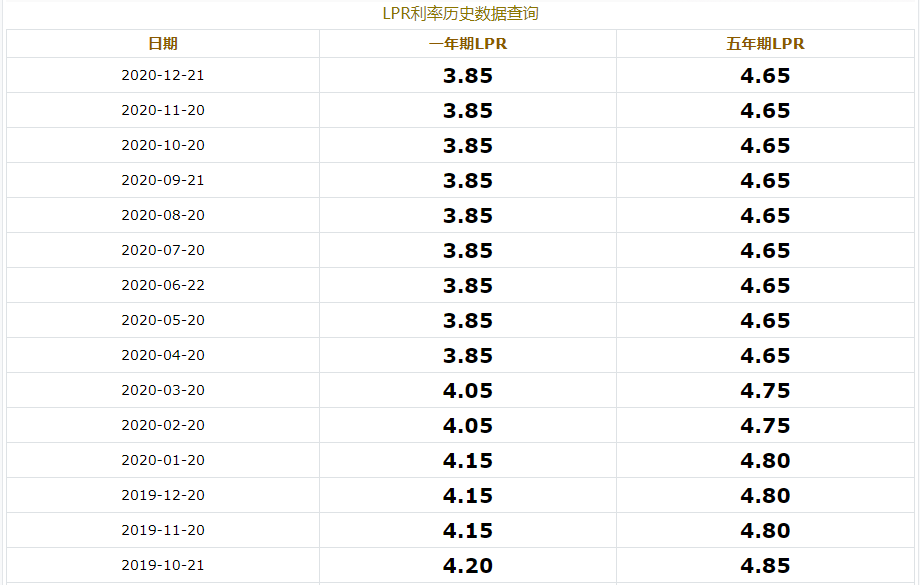Click the one-year 4.05 value for 2020-02-20
The height and width of the screenshot is (585, 920).
tap(468, 426)
